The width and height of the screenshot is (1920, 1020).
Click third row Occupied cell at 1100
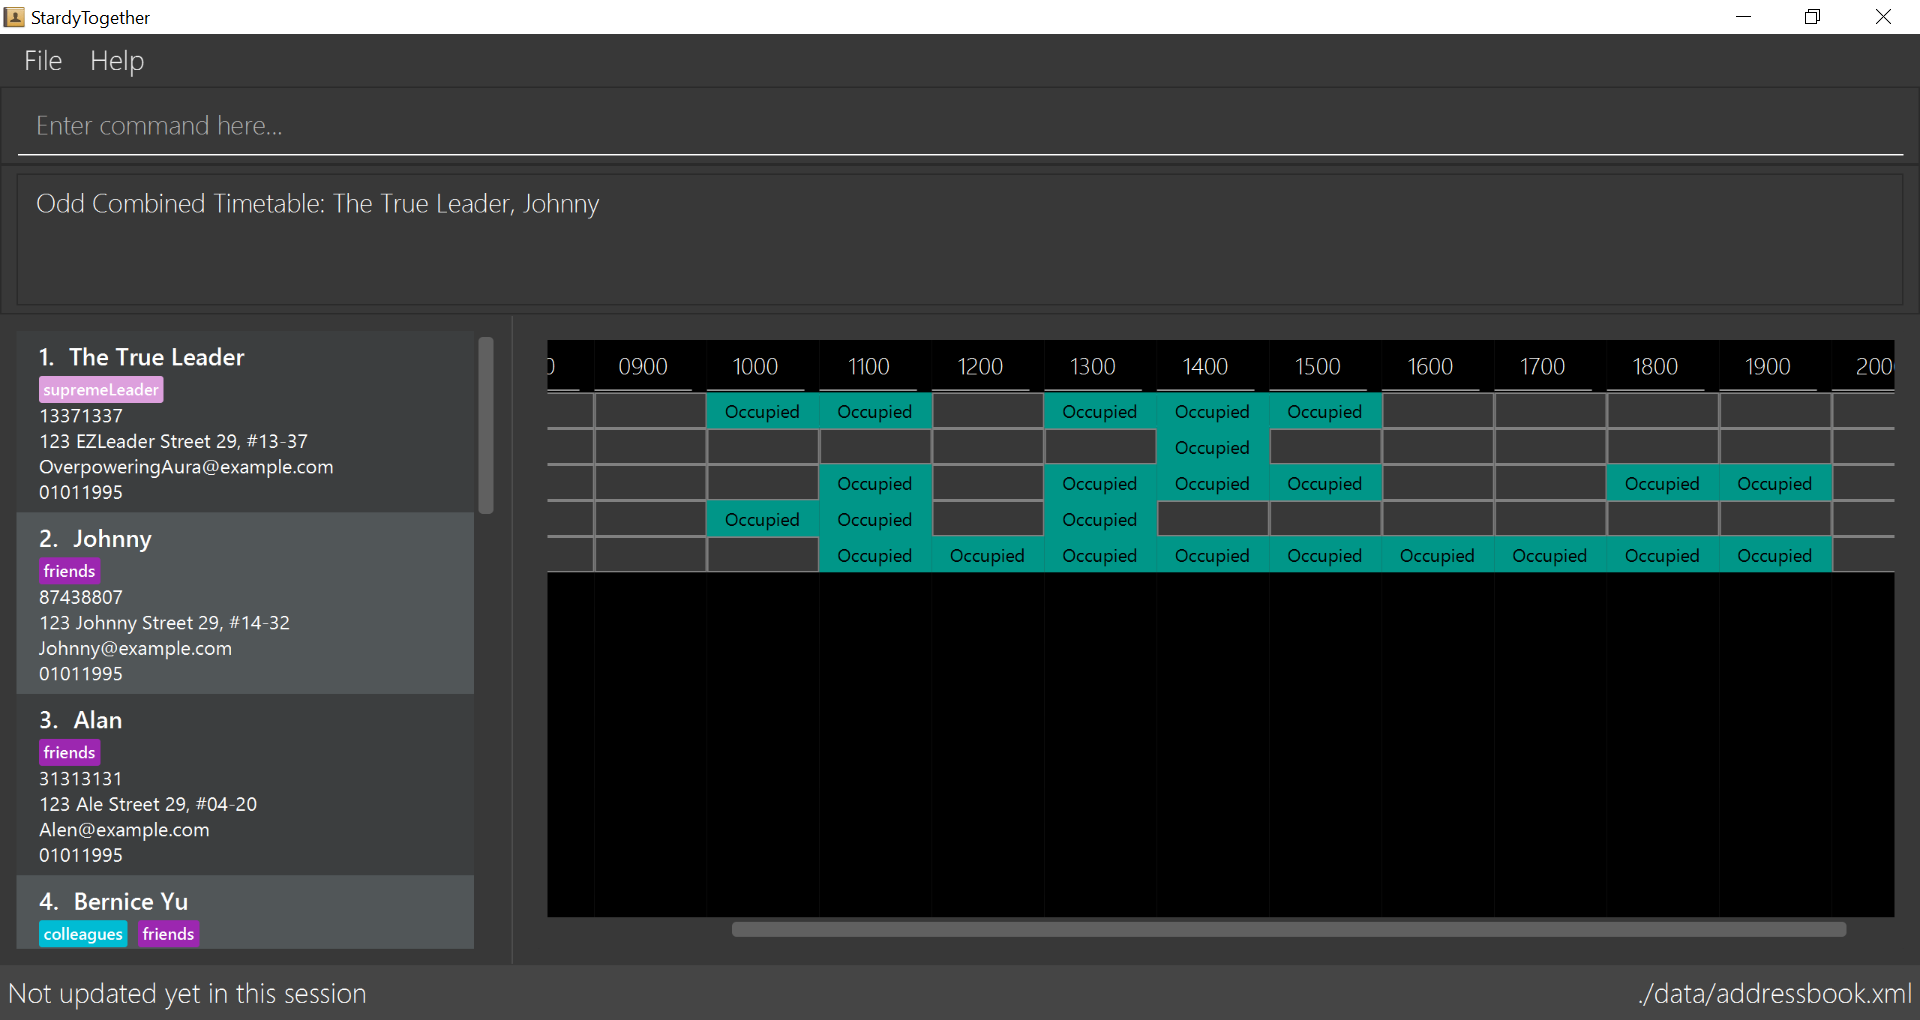point(875,484)
